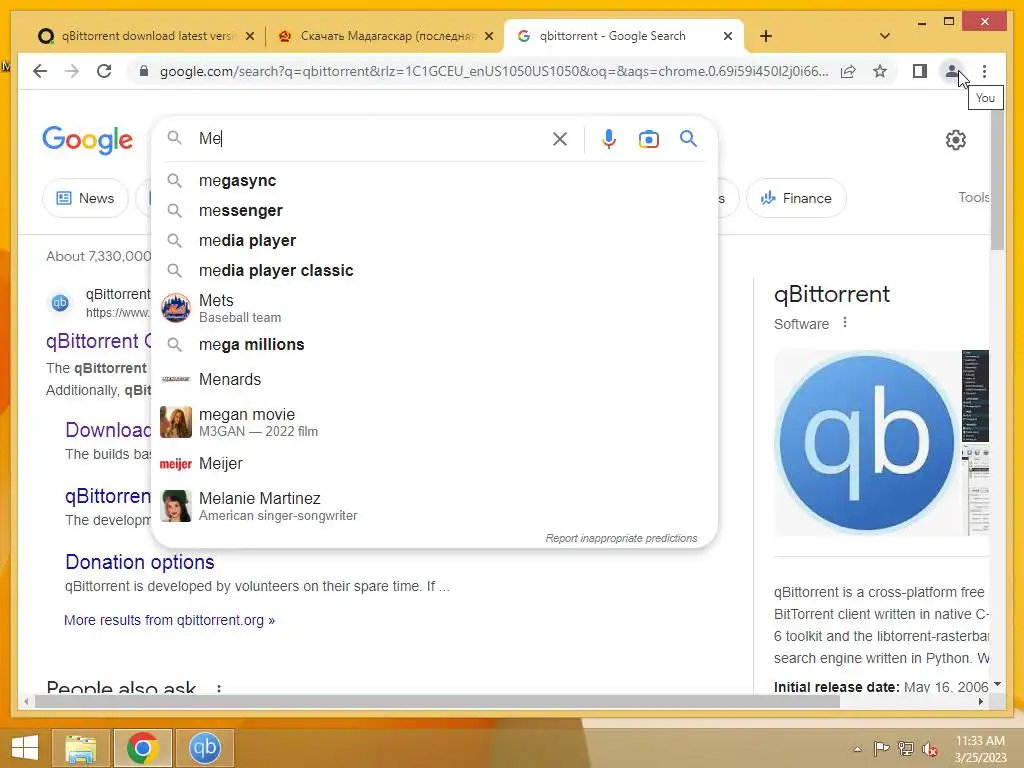The width and height of the screenshot is (1024, 768).
Task: Click the horizontal scrollbar thumb
Action: coord(437,702)
